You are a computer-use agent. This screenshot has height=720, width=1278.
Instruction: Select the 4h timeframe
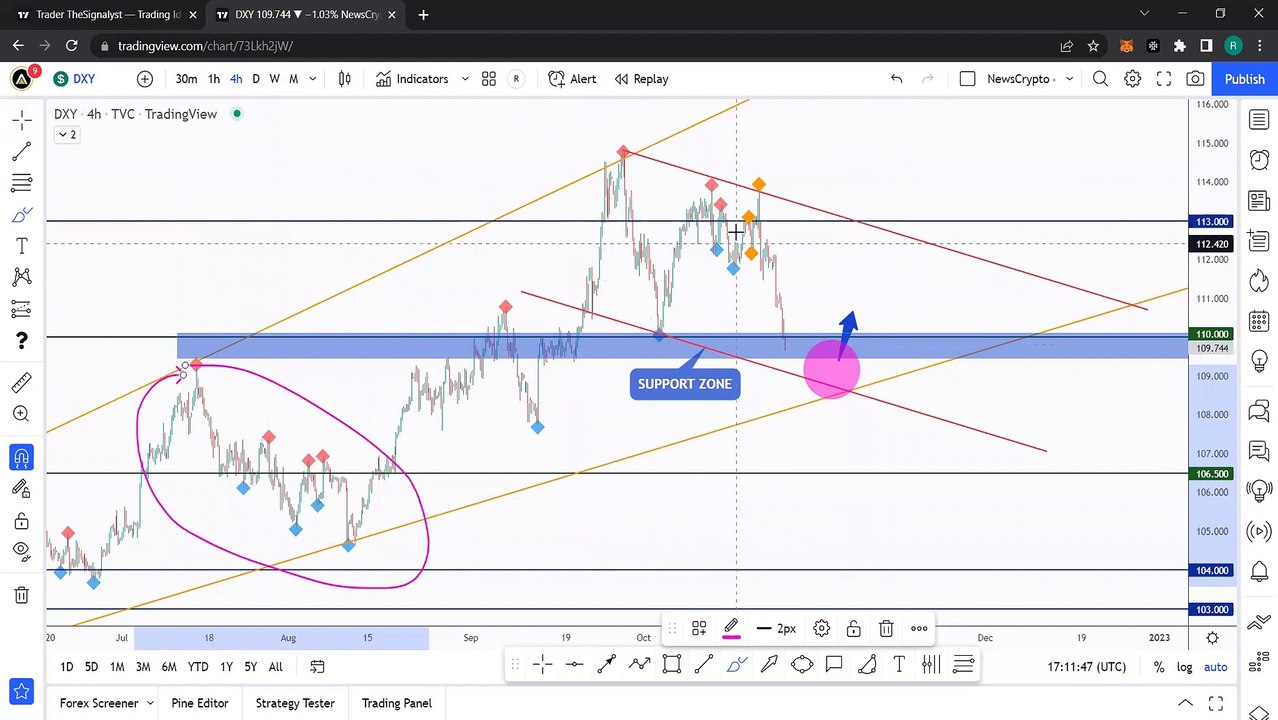pyautogui.click(x=236, y=79)
